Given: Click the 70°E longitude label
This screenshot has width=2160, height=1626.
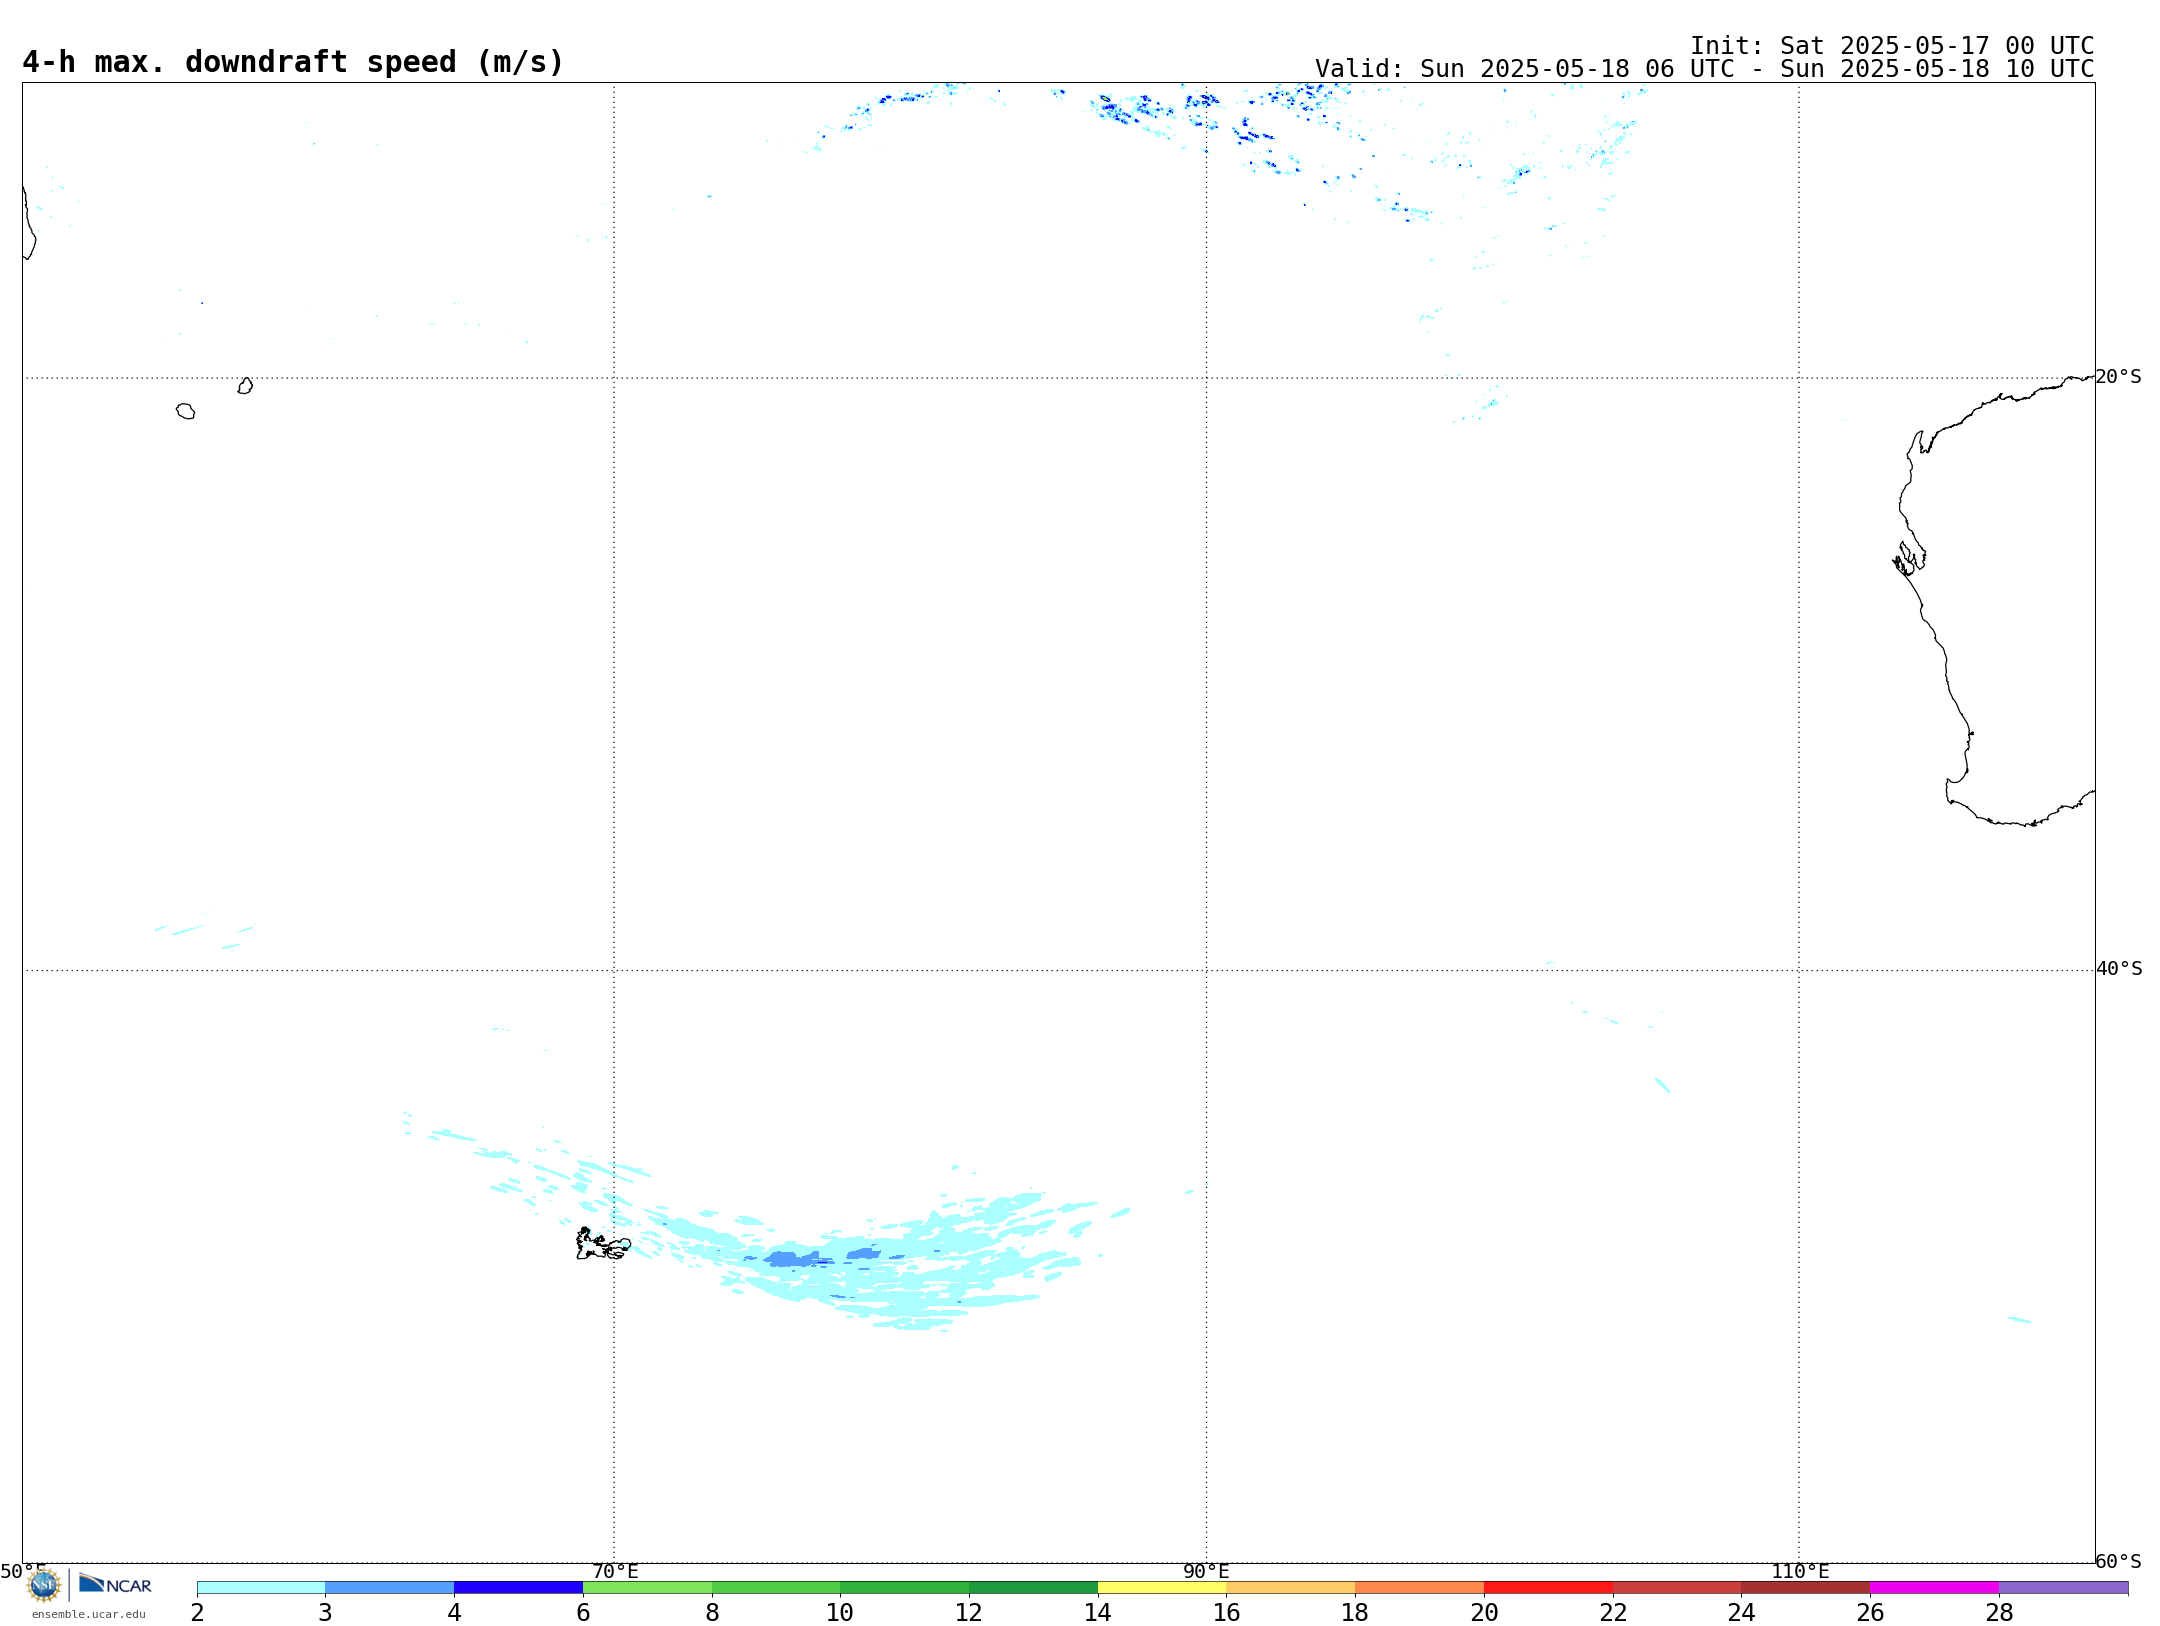Looking at the screenshot, I should [614, 1572].
